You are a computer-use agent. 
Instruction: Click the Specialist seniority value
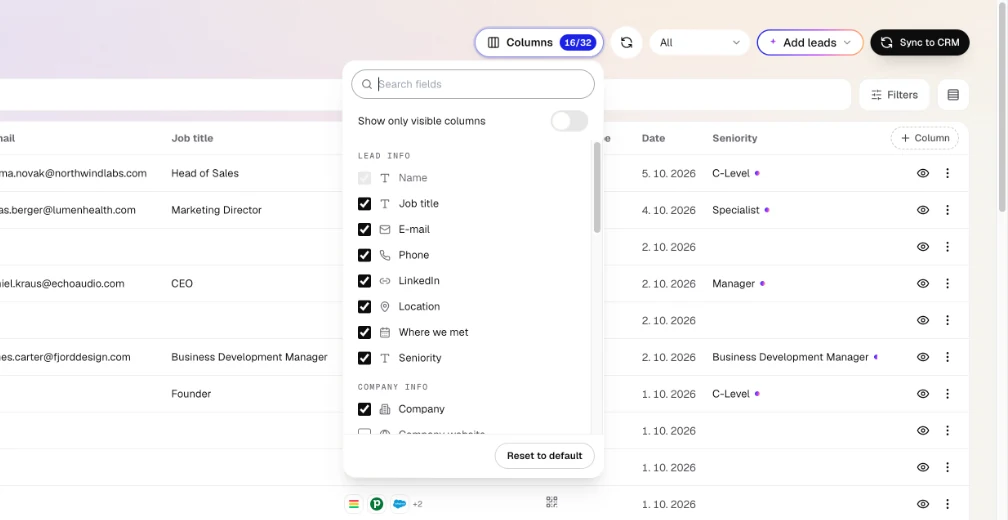coord(736,210)
